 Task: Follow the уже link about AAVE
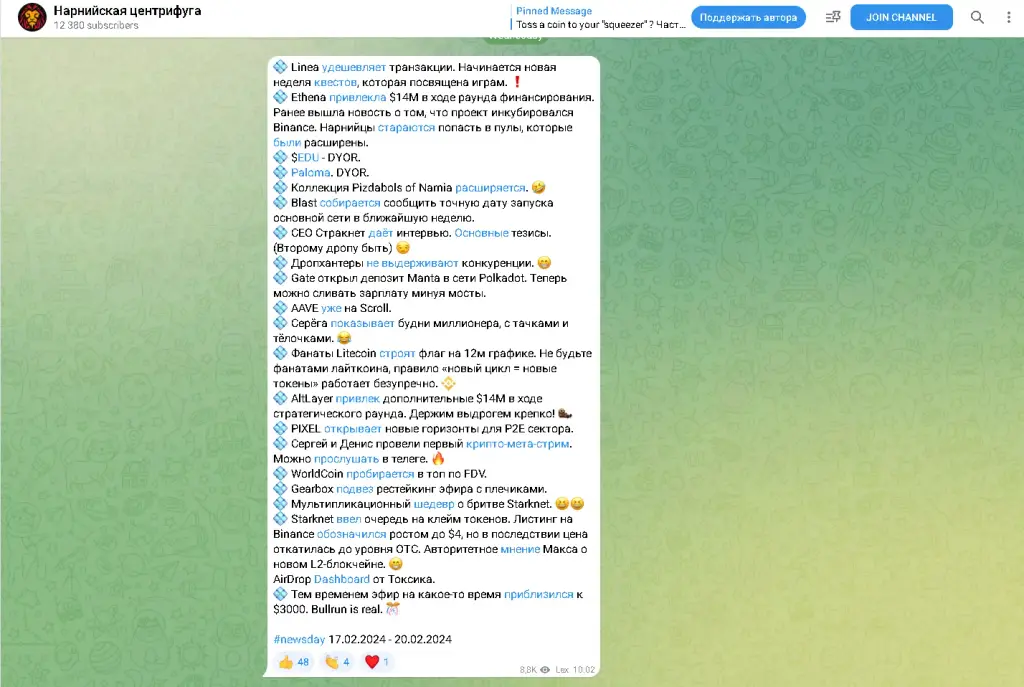click(x=331, y=308)
